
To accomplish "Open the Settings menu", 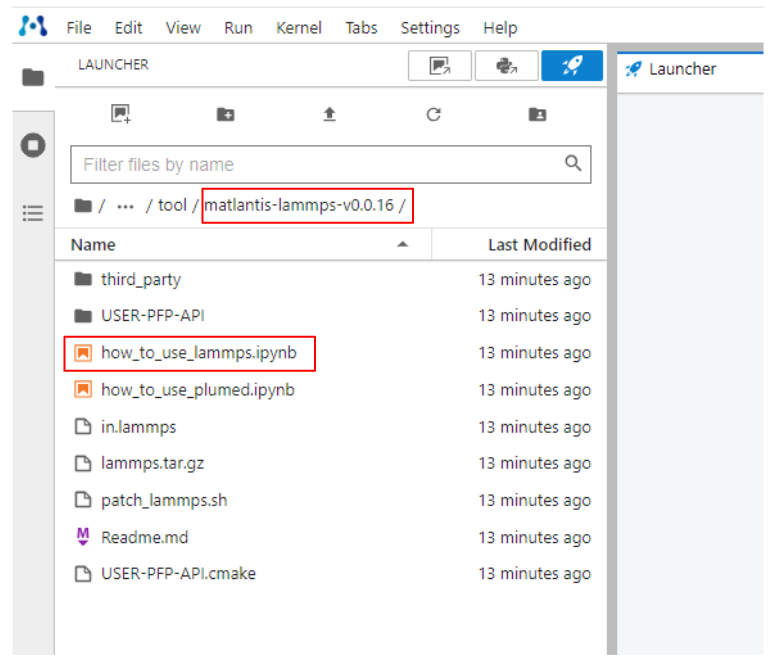I will coord(430,28).
